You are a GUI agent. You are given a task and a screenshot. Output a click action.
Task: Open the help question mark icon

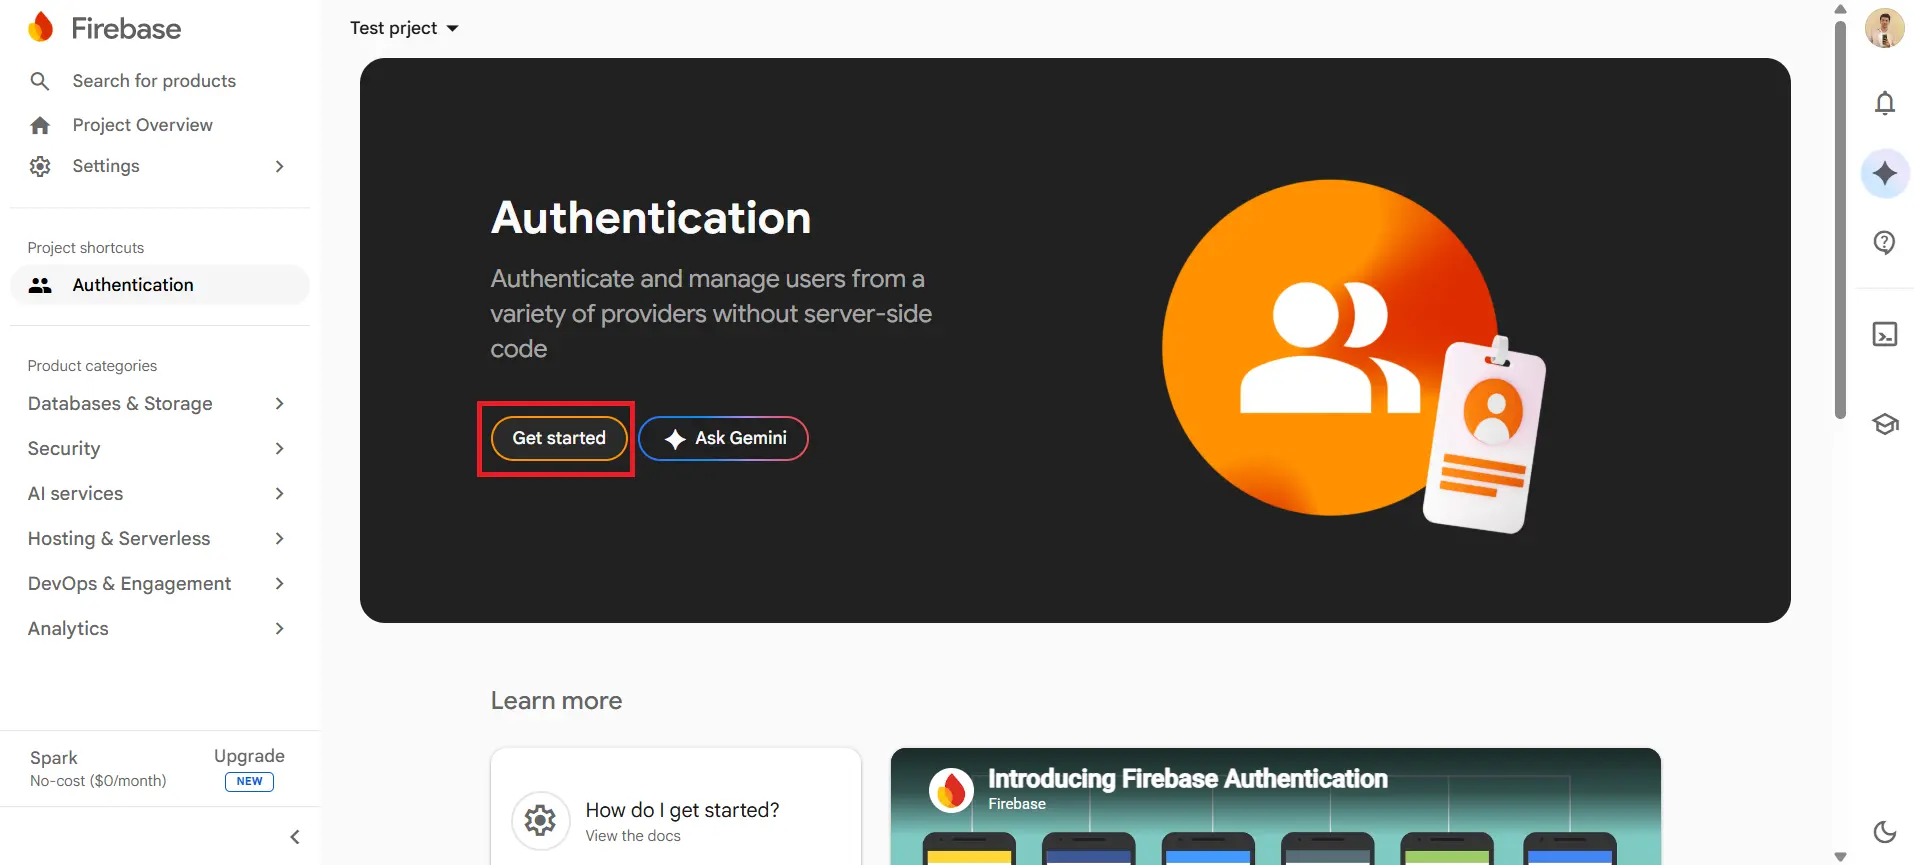click(x=1885, y=243)
